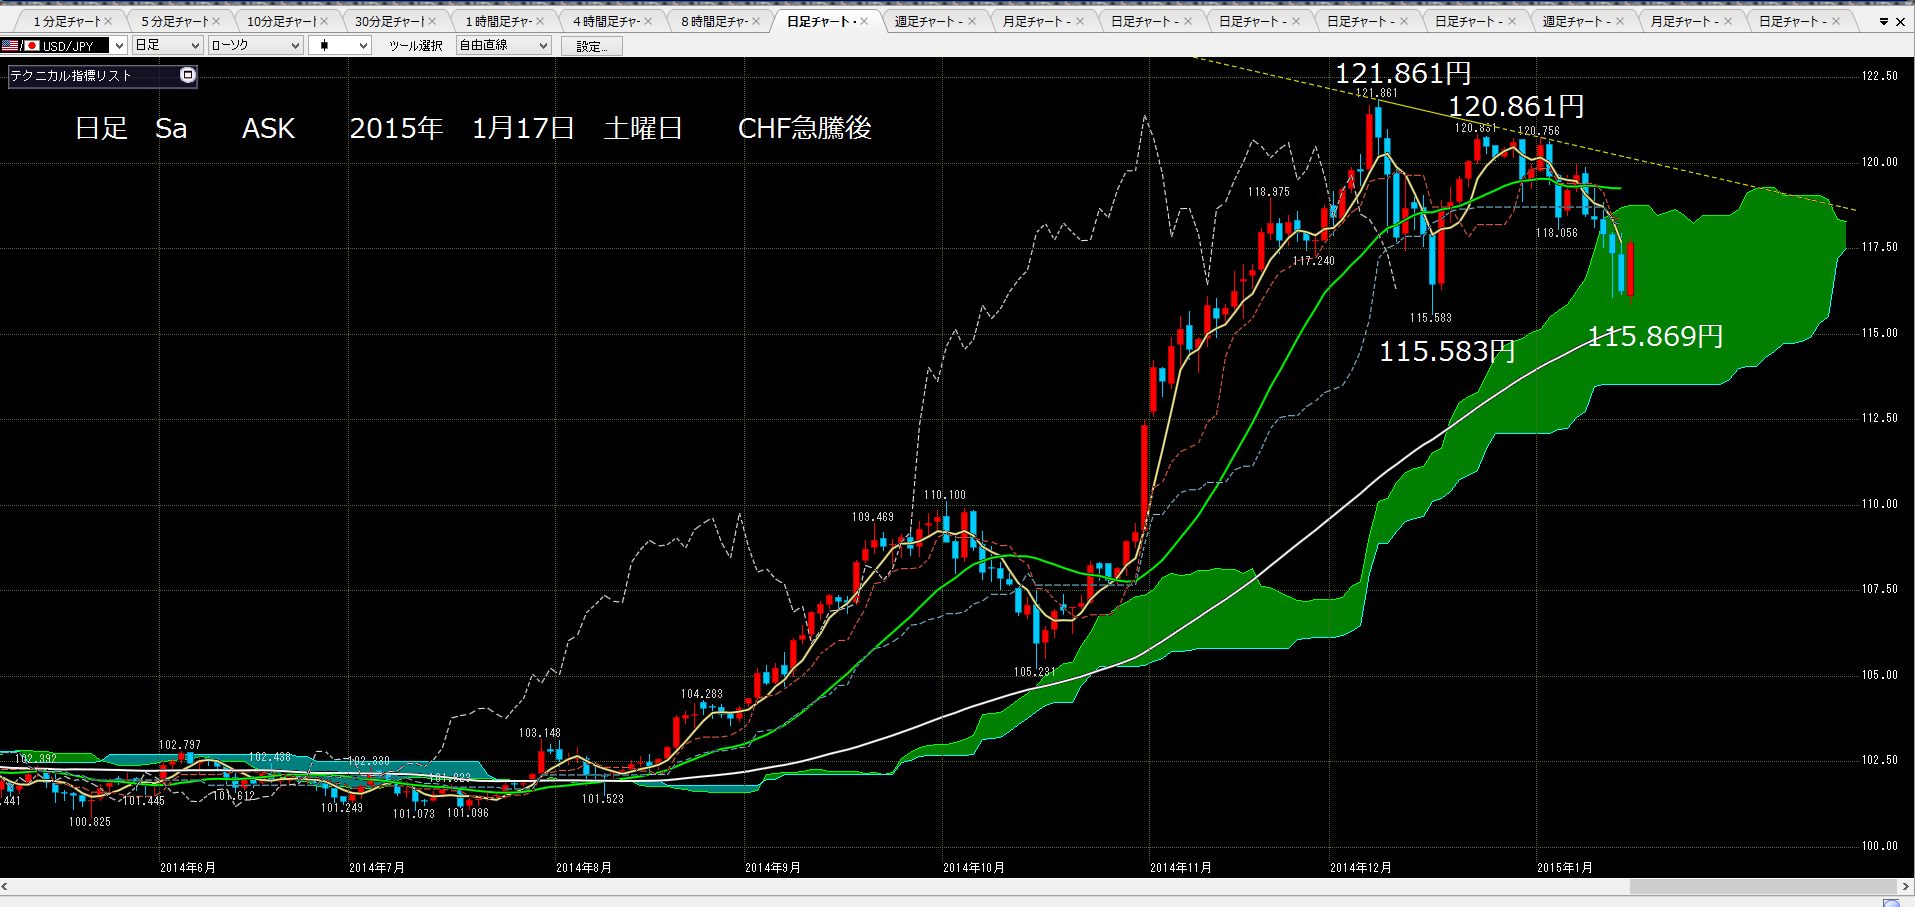1915x907 pixels.
Task: Click the 110.100 high price label
Action: [x=945, y=495]
